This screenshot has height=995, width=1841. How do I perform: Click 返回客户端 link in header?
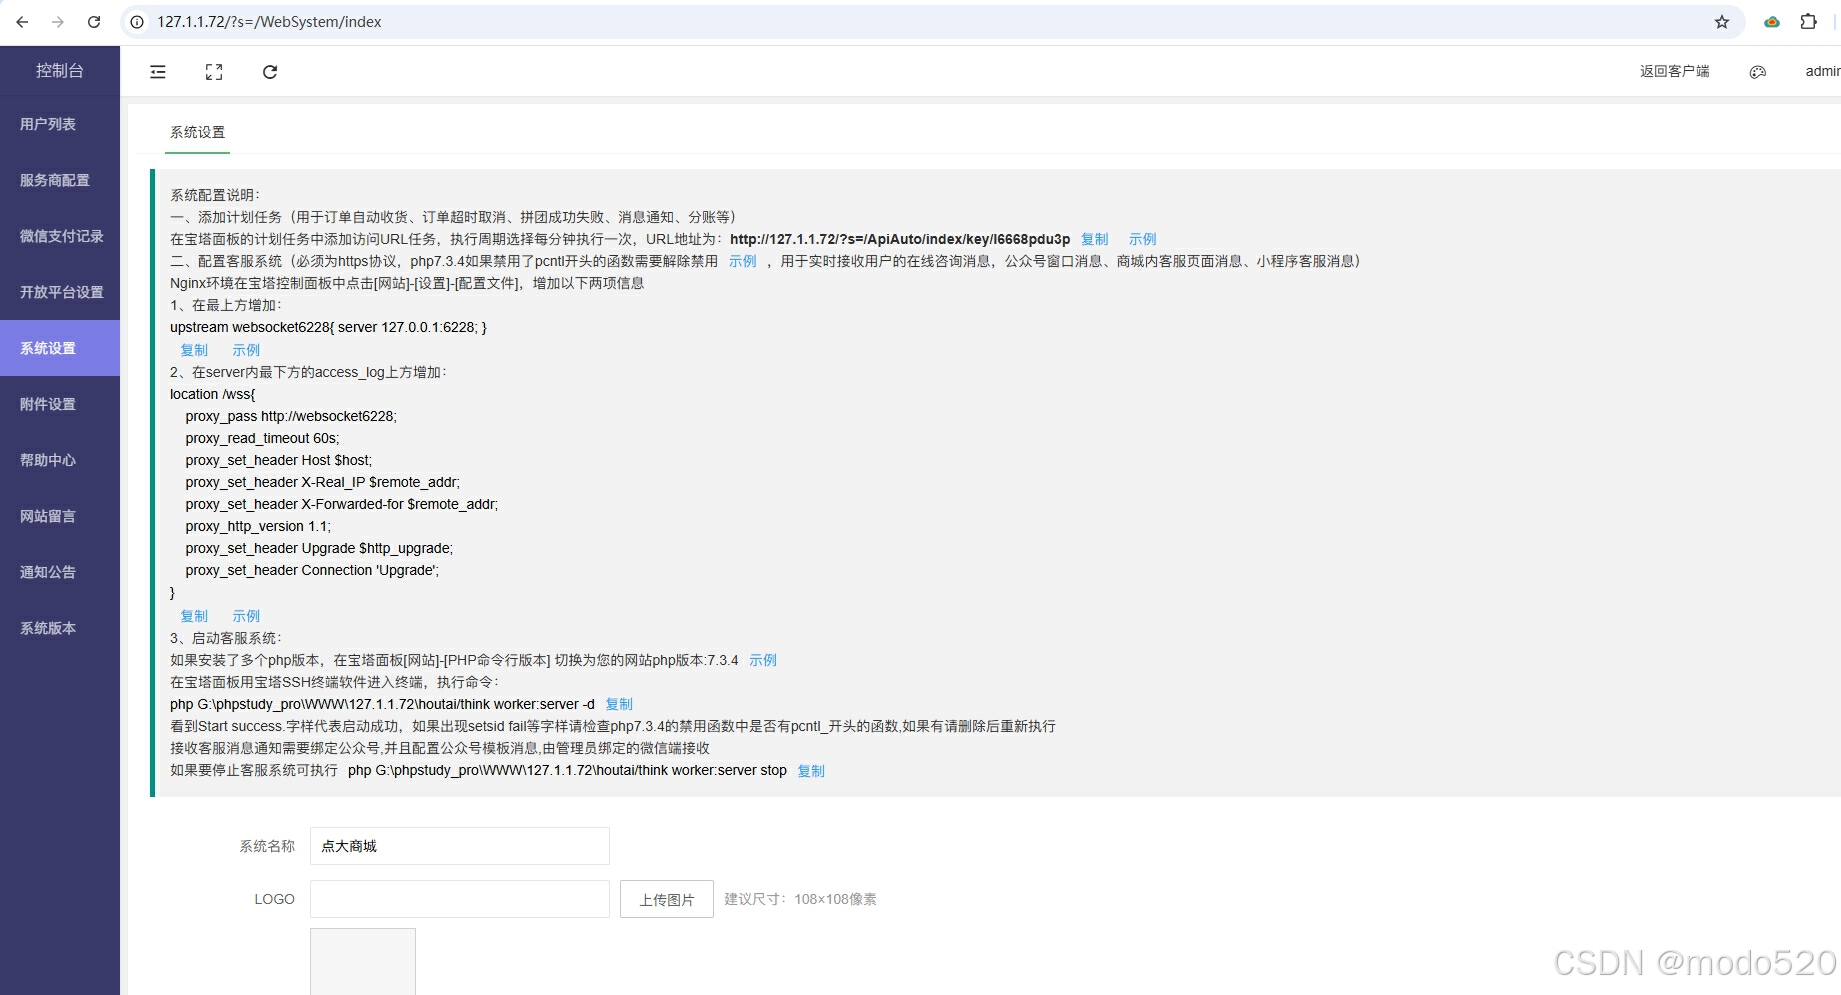1674,72
